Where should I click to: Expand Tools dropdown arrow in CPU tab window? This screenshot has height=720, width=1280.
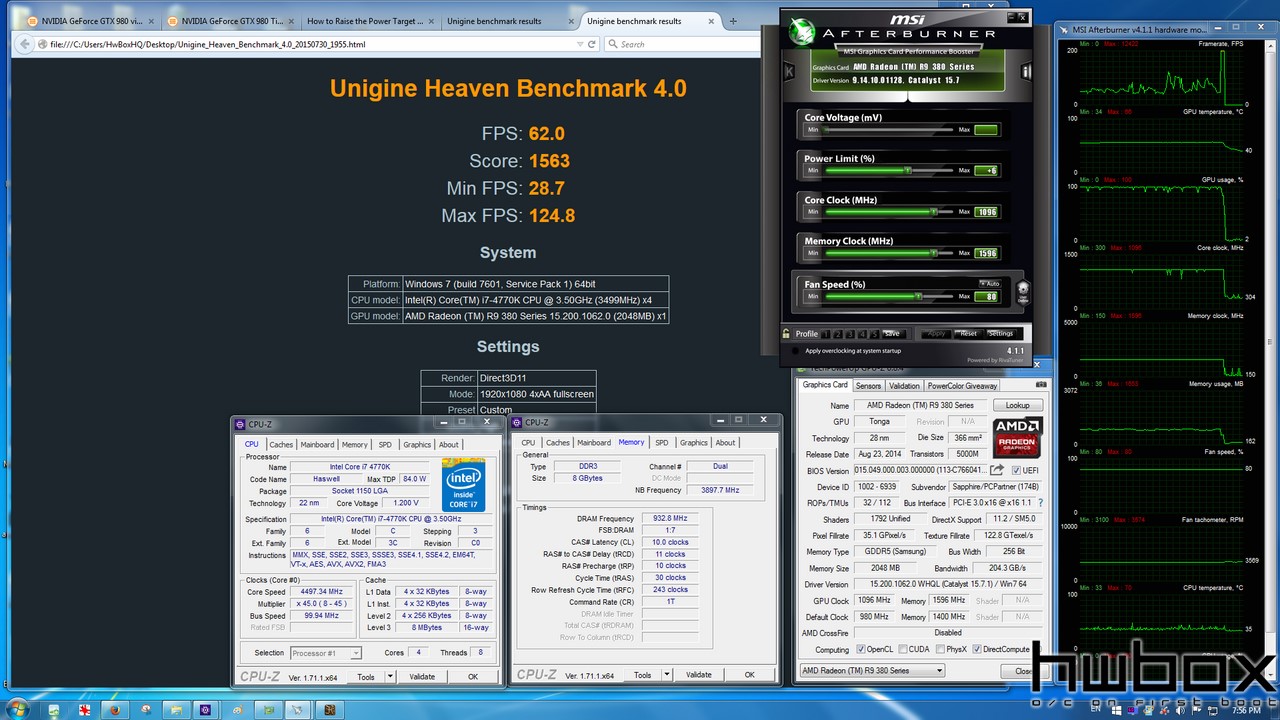point(388,677)
